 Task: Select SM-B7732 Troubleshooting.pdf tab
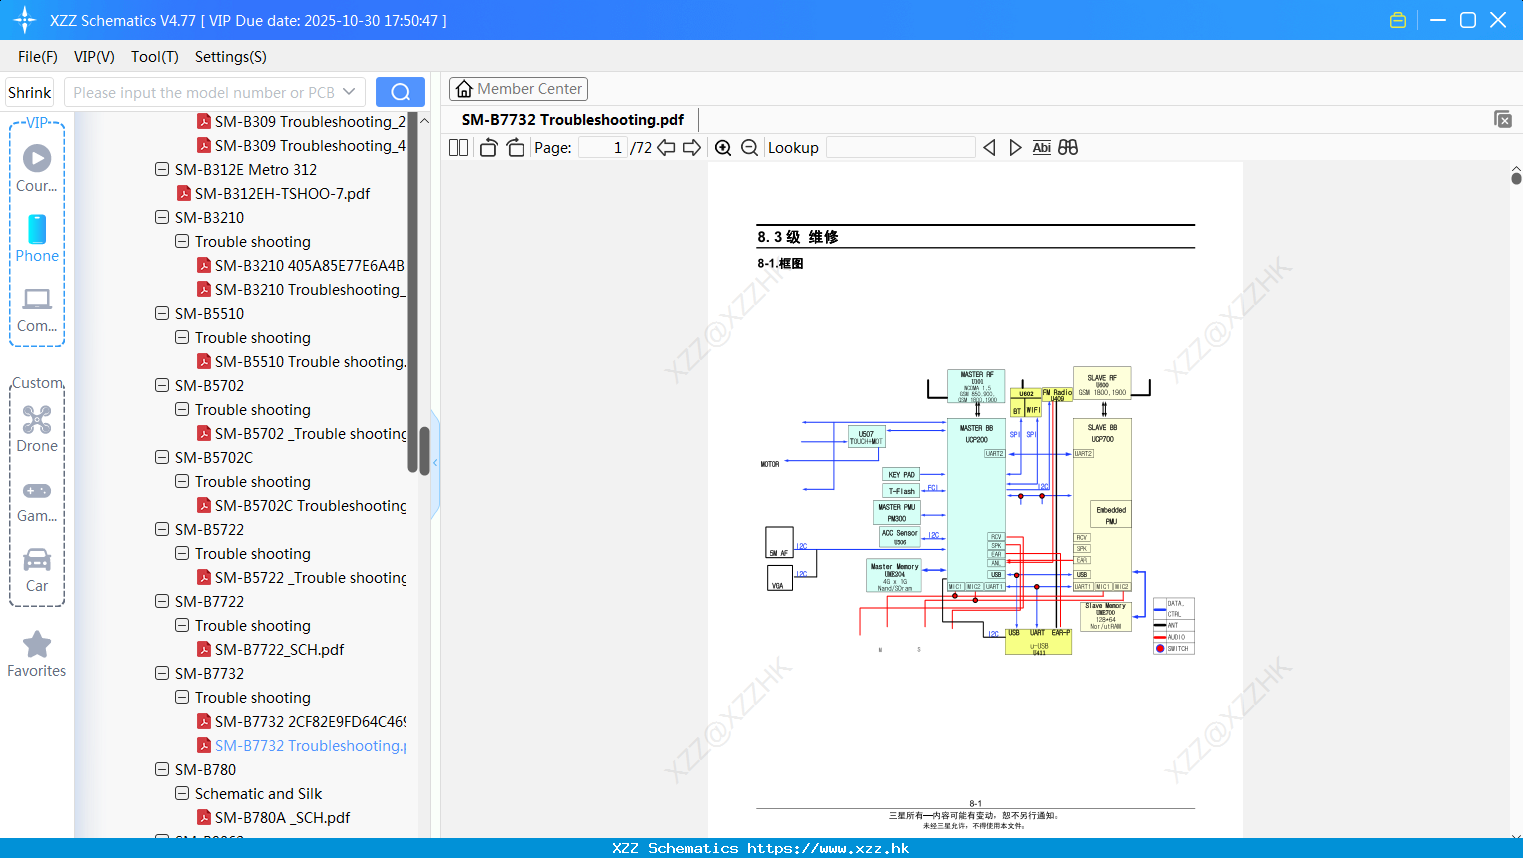573,119
